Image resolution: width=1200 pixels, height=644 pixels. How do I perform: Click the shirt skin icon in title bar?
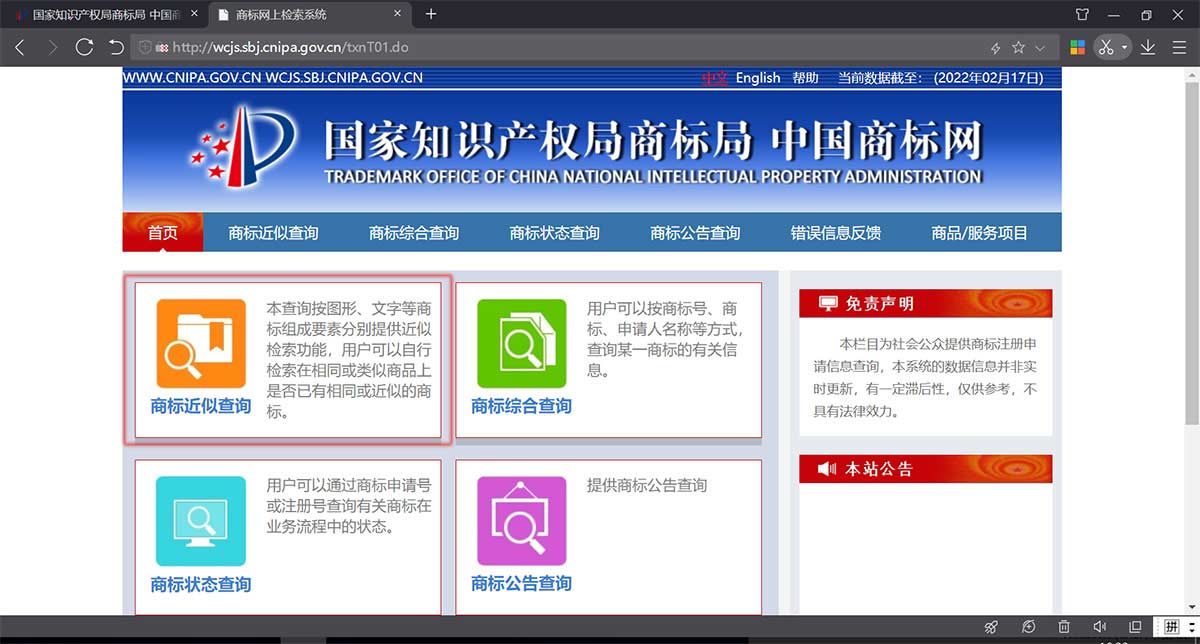pos(1082,14)
